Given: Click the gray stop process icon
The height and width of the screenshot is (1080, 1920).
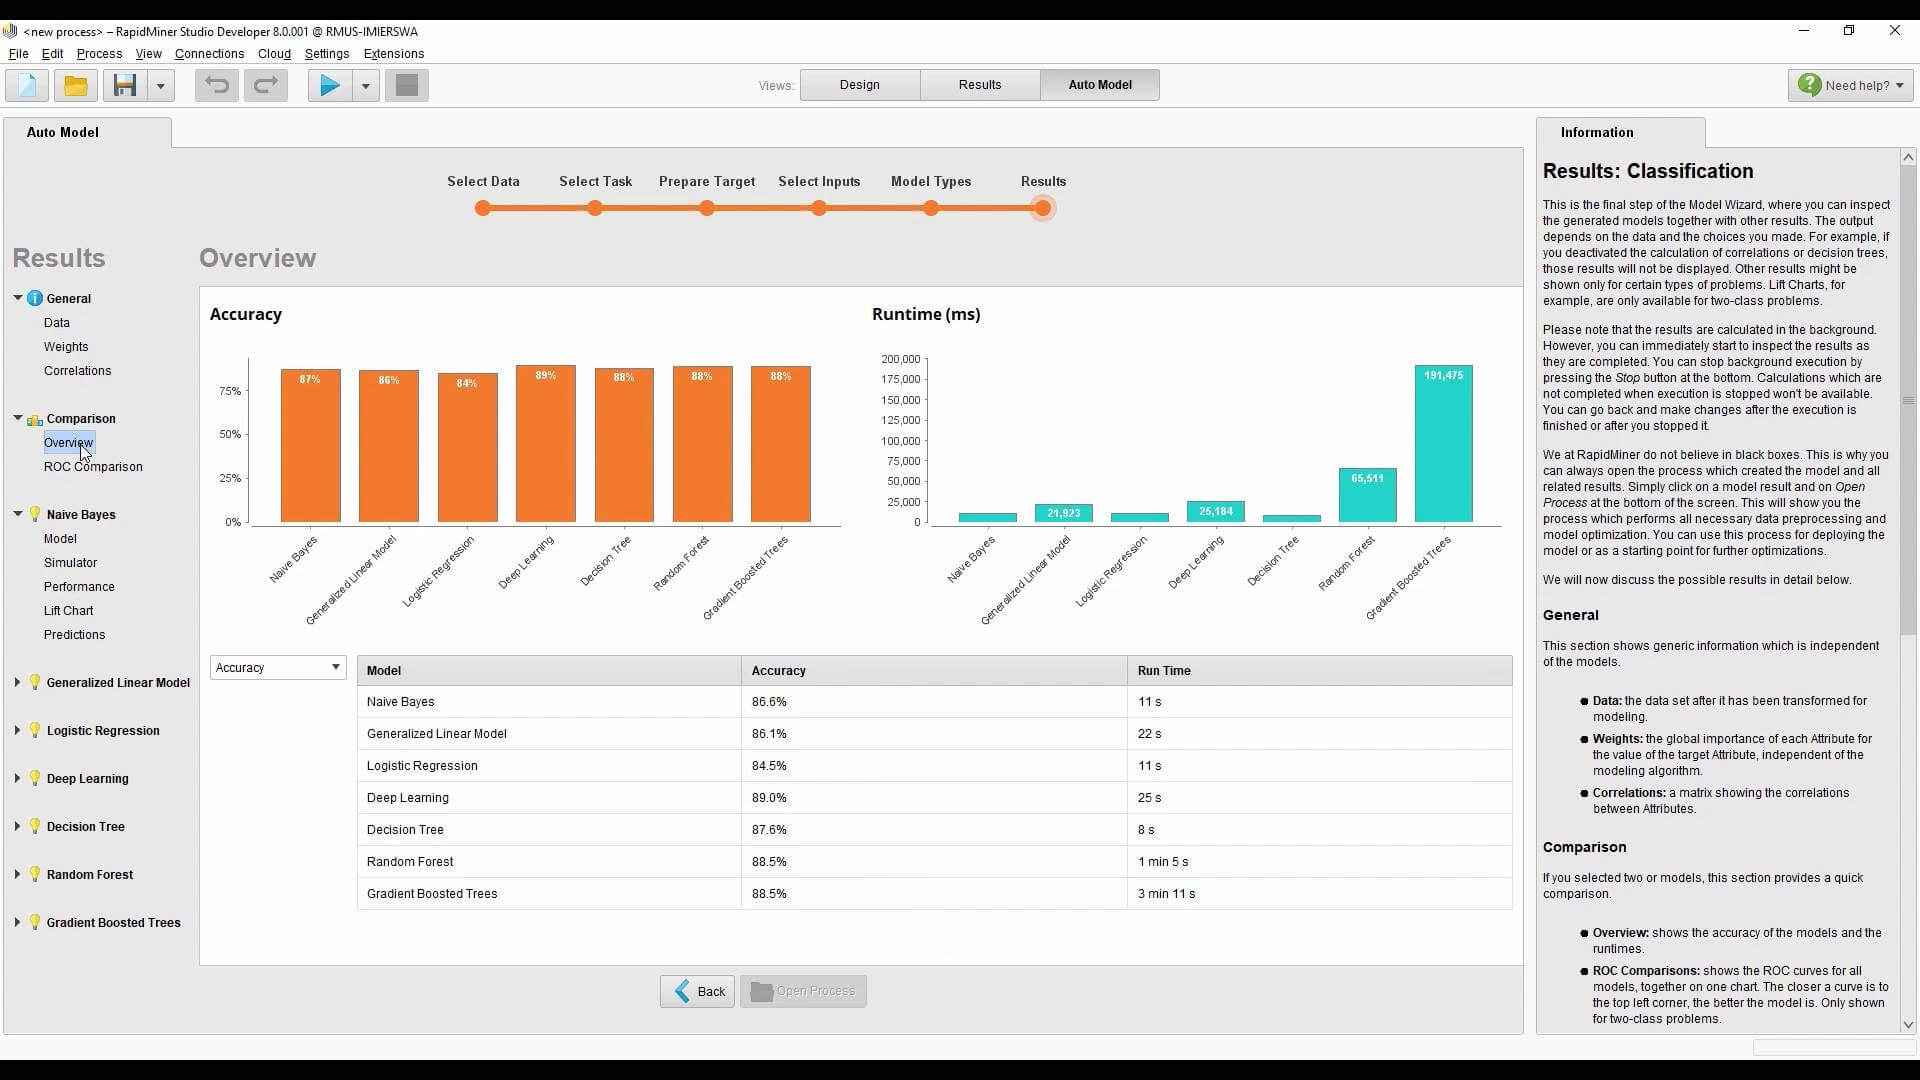Looking at the screenshot, I should [x=406, y=86].
